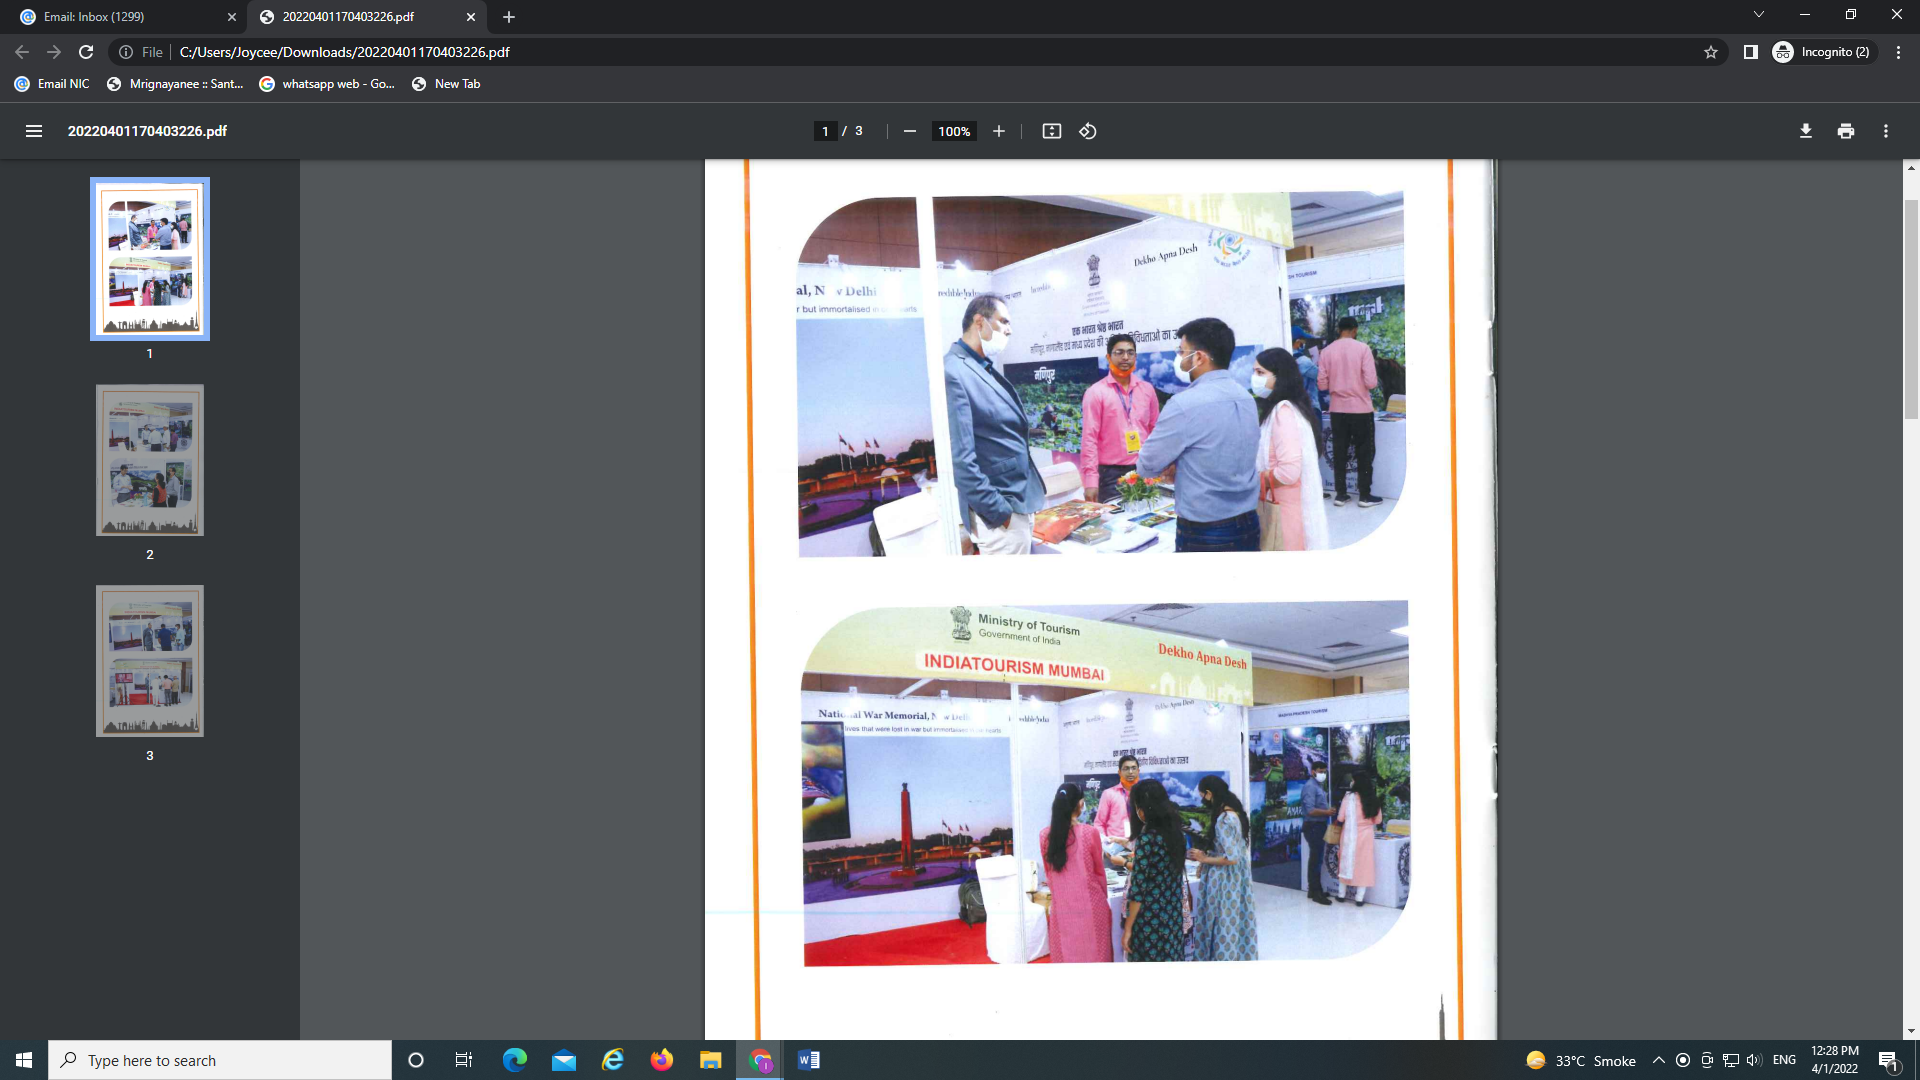The image size is (1920, 1080).
Task: Reload the current page
Action: pyautogui.click(x=86, y=52)
